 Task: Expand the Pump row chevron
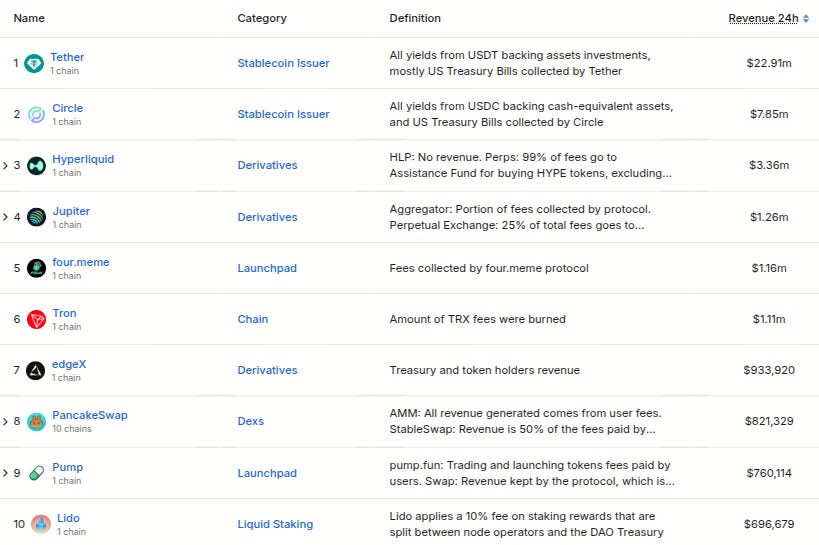(x=5, y=473)
